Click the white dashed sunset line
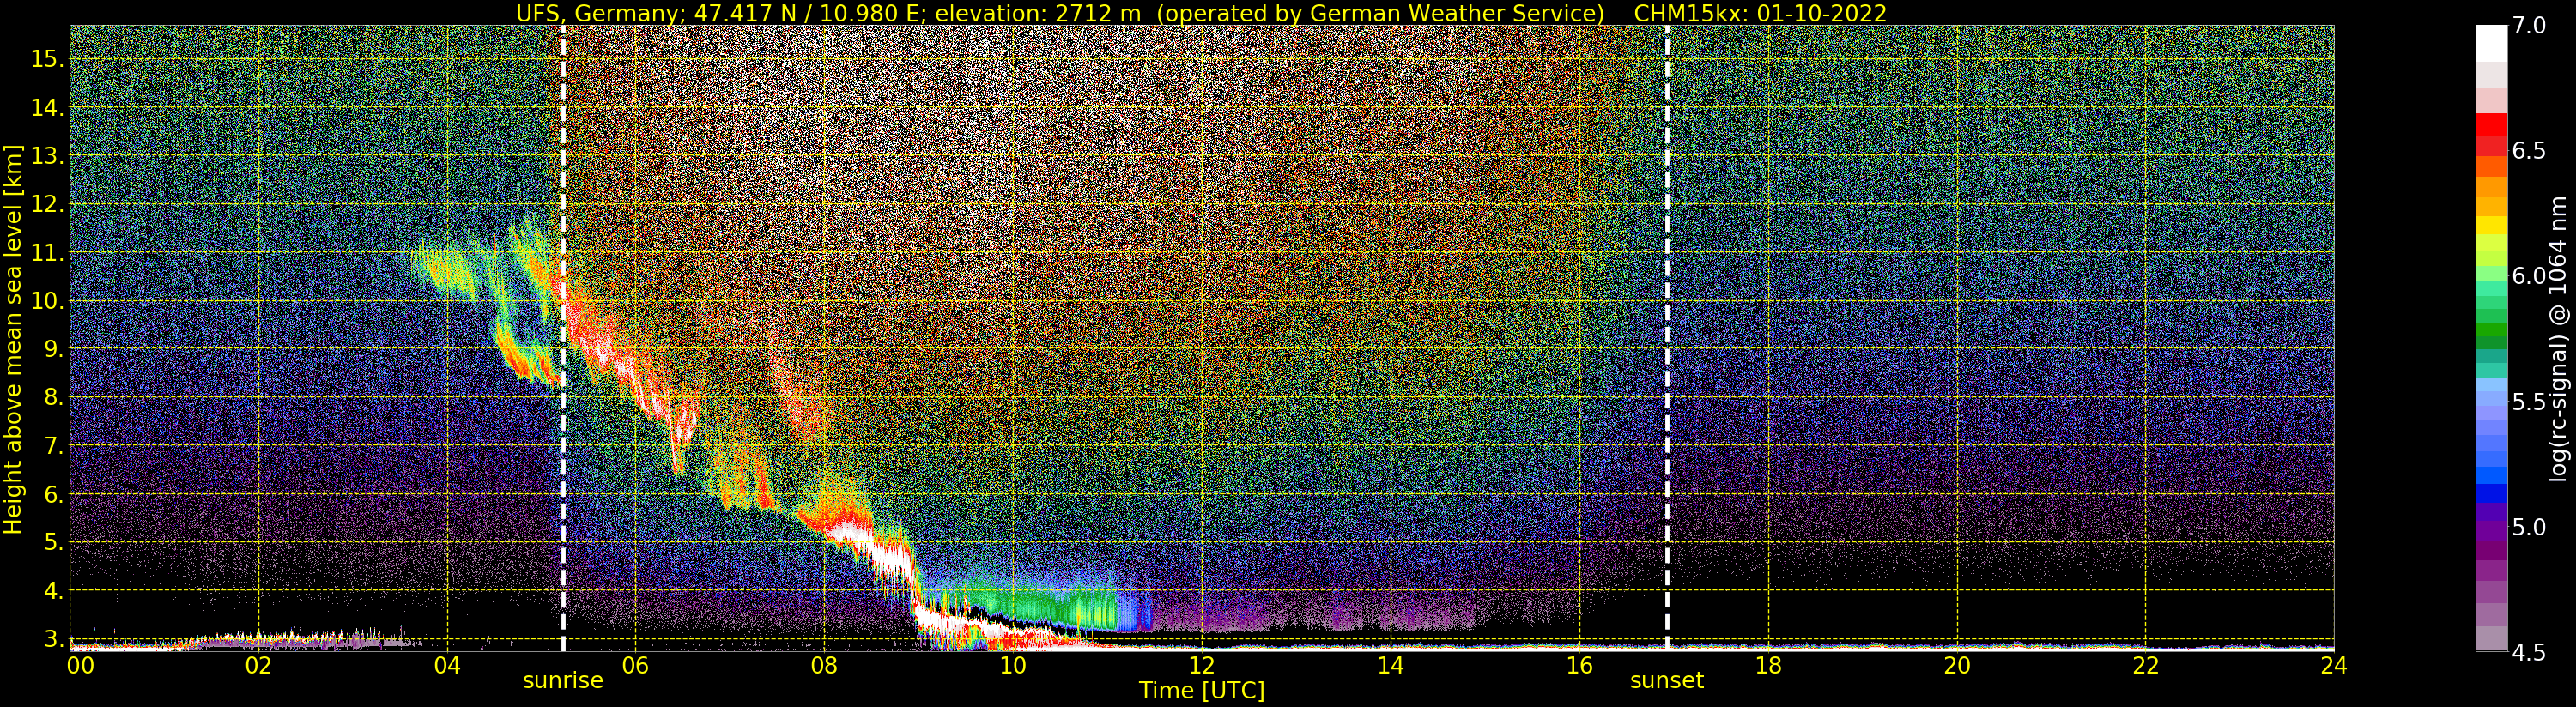2576x707 pixels. [x=1667, y=338]
